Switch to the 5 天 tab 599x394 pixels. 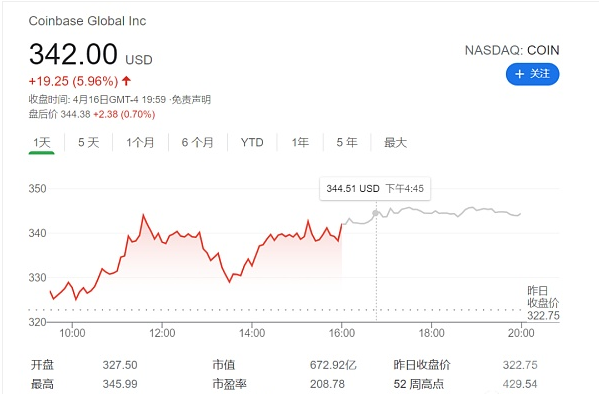[x=89, y=143]
